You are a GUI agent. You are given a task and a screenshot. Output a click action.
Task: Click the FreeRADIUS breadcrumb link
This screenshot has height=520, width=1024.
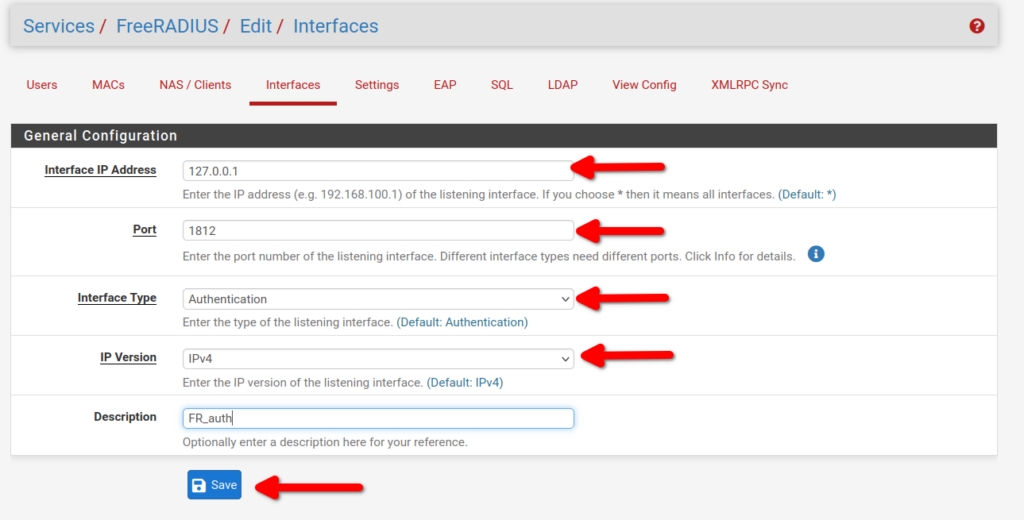167,26
